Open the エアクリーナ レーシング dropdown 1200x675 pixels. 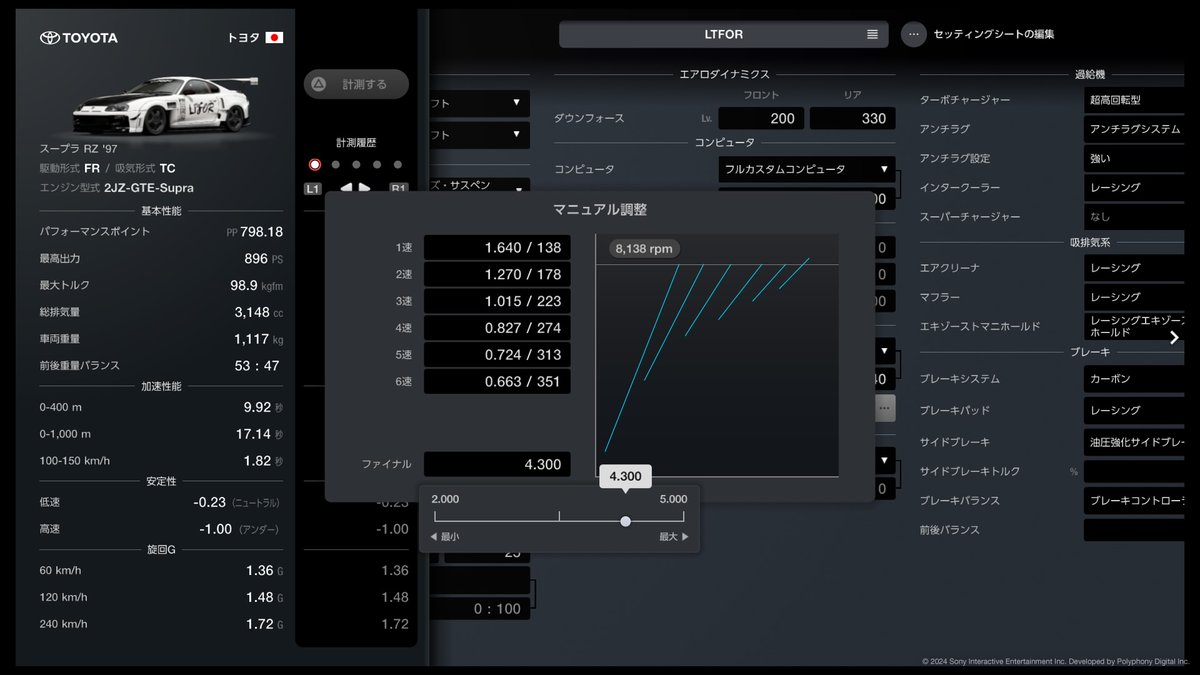coord(1134,268)
